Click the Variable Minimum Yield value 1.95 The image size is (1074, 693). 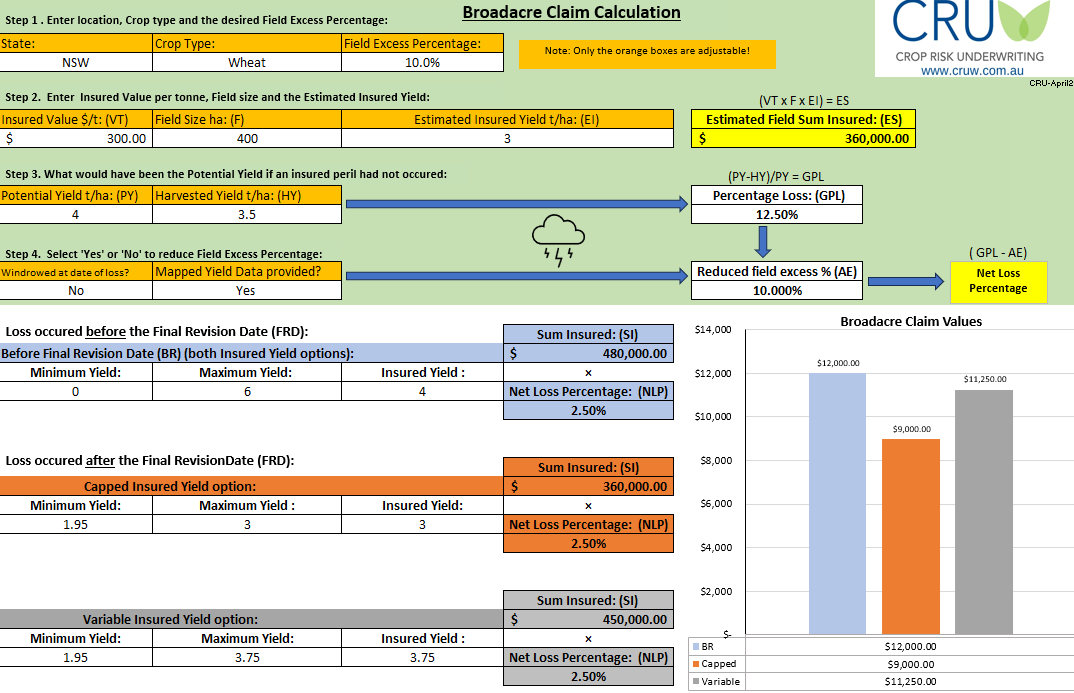[x=76, y=657]
